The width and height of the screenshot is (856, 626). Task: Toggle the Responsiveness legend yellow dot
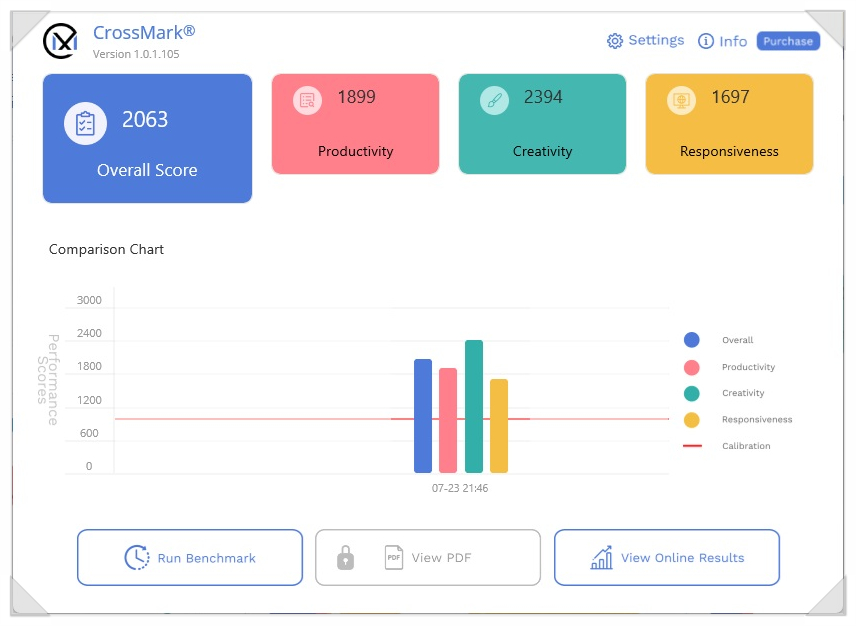pyautogui.click(x=692, y=420)
